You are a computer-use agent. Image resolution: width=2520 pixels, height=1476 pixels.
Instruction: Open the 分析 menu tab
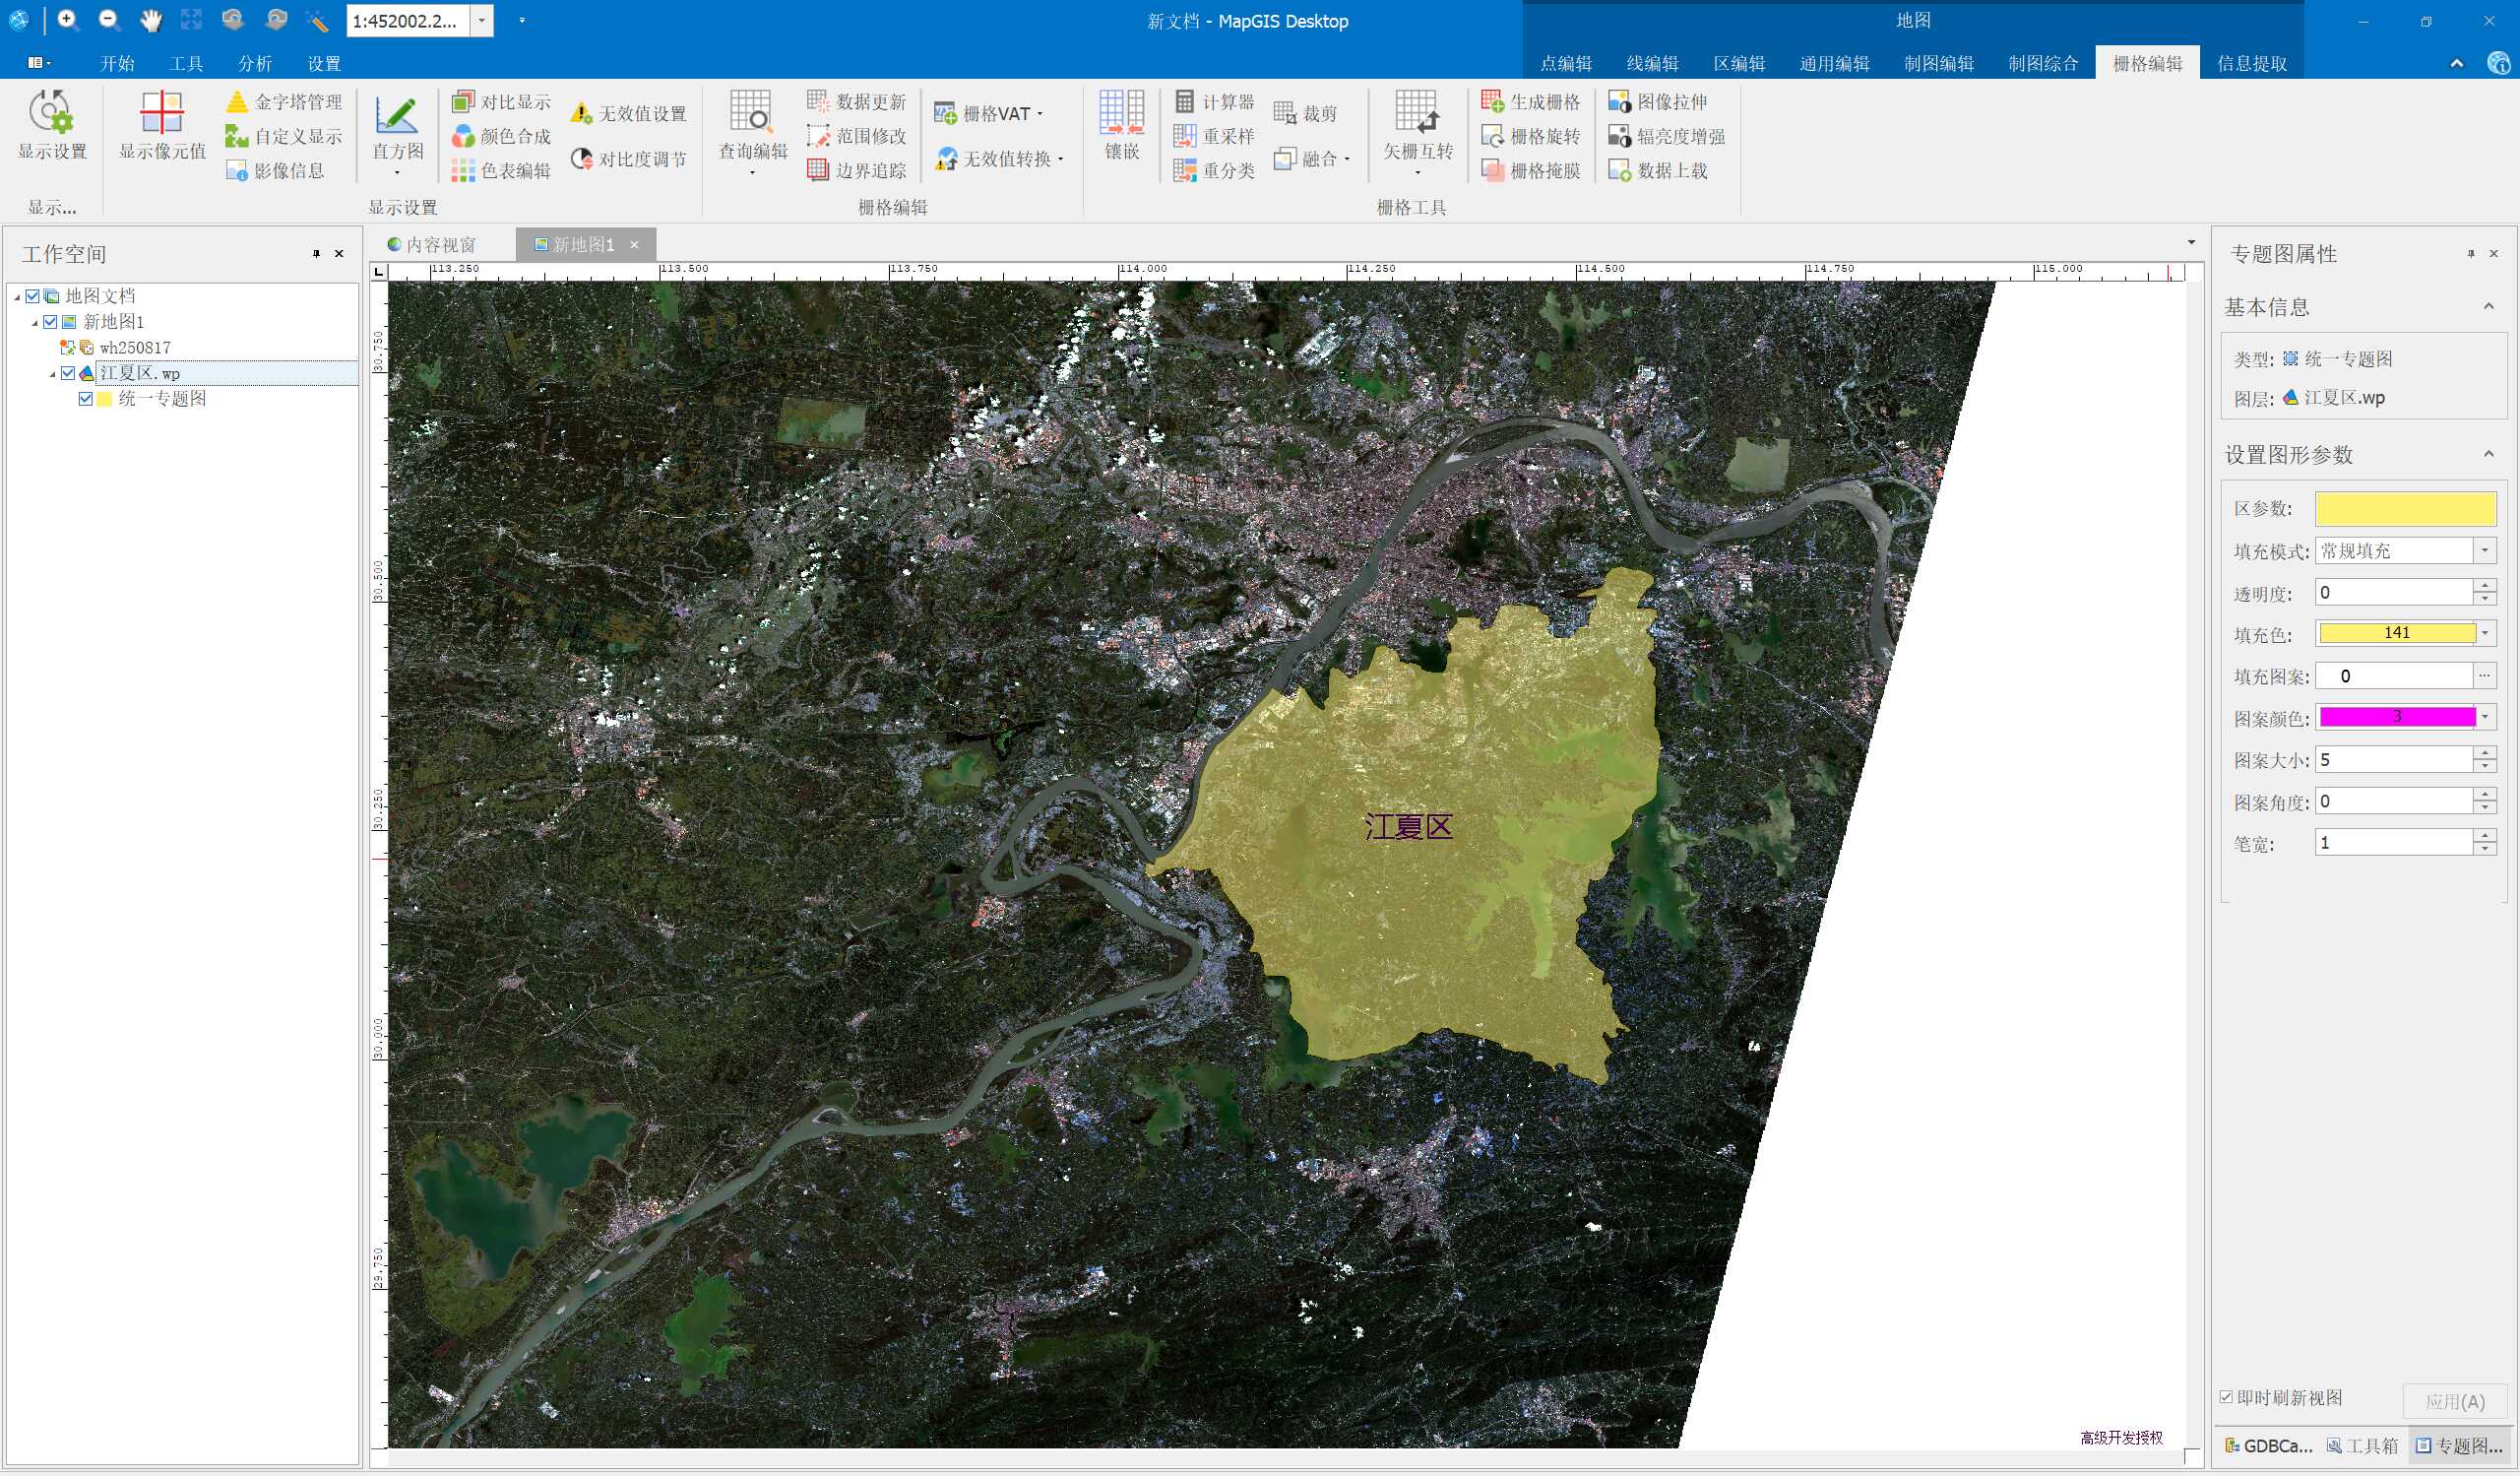point(255,63)
